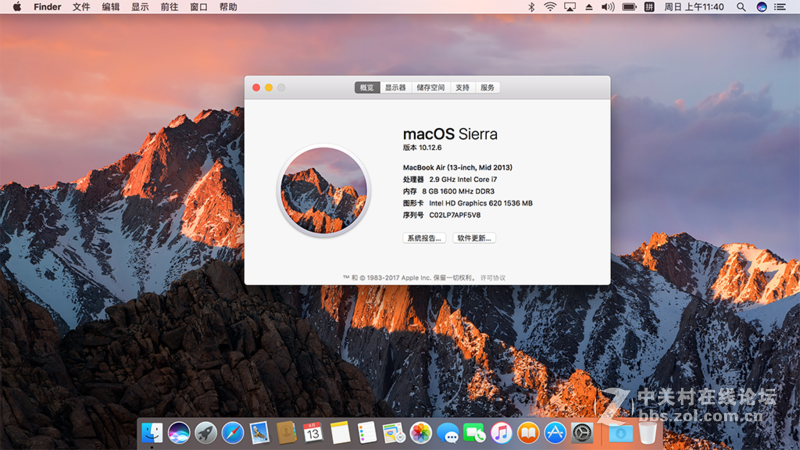The height and width of the screenshot is (450, 800).
Task: Switch to the 服务 tab
Action: tap(487, 88)
